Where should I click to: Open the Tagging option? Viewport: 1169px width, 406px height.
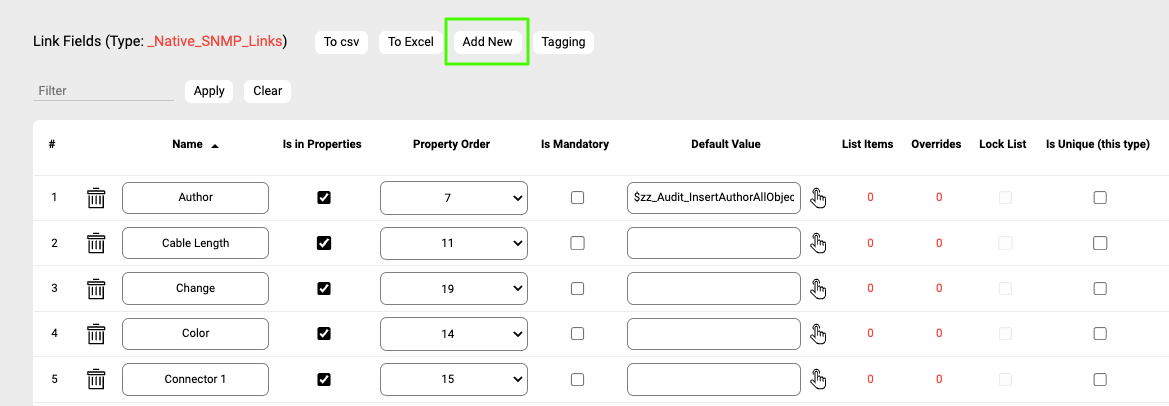(x=563, y=42)
